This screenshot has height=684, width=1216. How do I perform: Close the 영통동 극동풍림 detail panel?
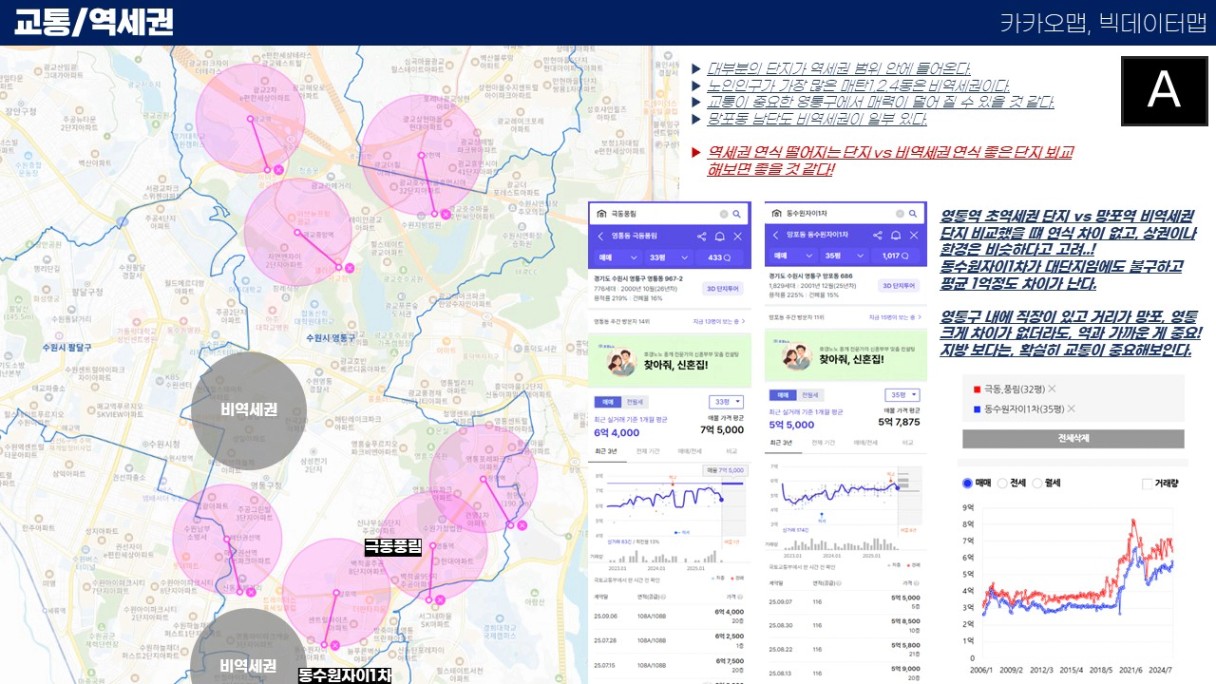coord(738,236)
